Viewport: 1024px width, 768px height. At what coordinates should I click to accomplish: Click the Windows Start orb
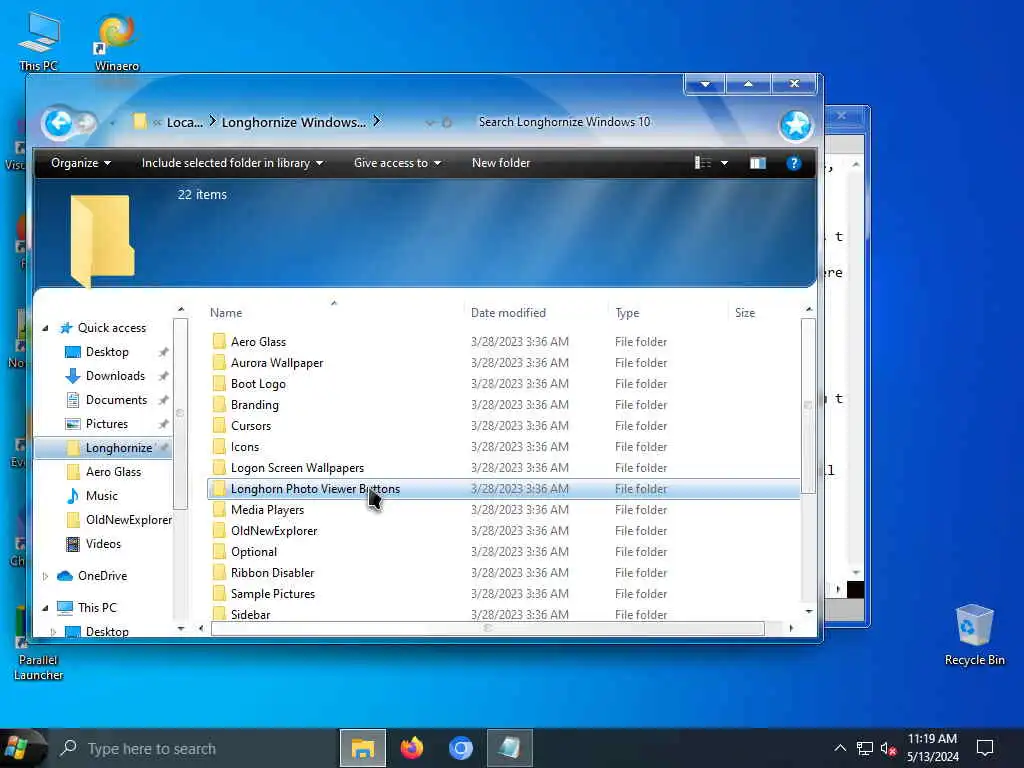(x=18, y=748)
